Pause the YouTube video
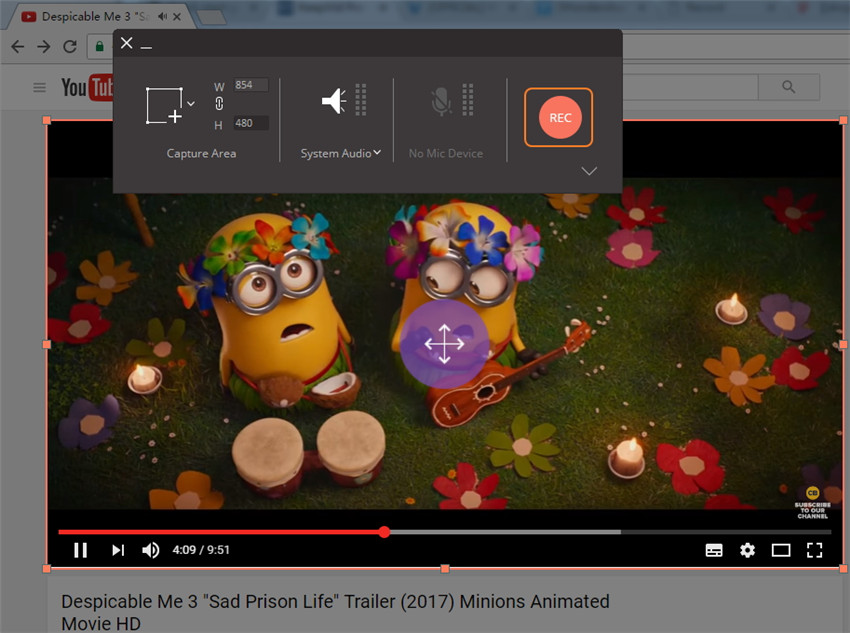The image size is (850, 633). coord(80,550)
